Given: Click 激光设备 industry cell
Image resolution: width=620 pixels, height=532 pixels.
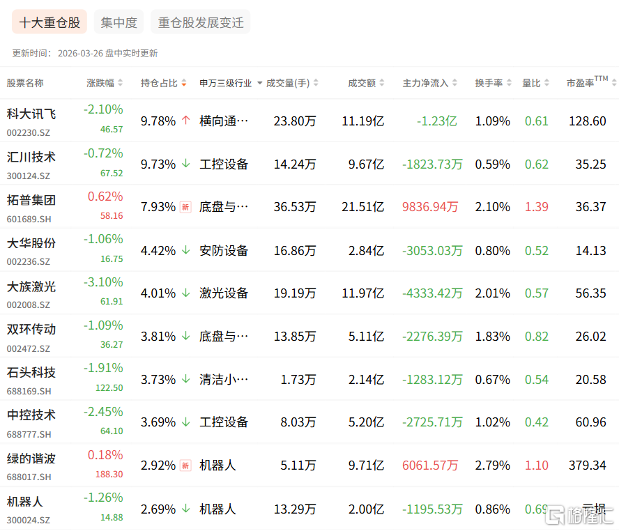Looking at the screenshot, I should pos(224,293).
